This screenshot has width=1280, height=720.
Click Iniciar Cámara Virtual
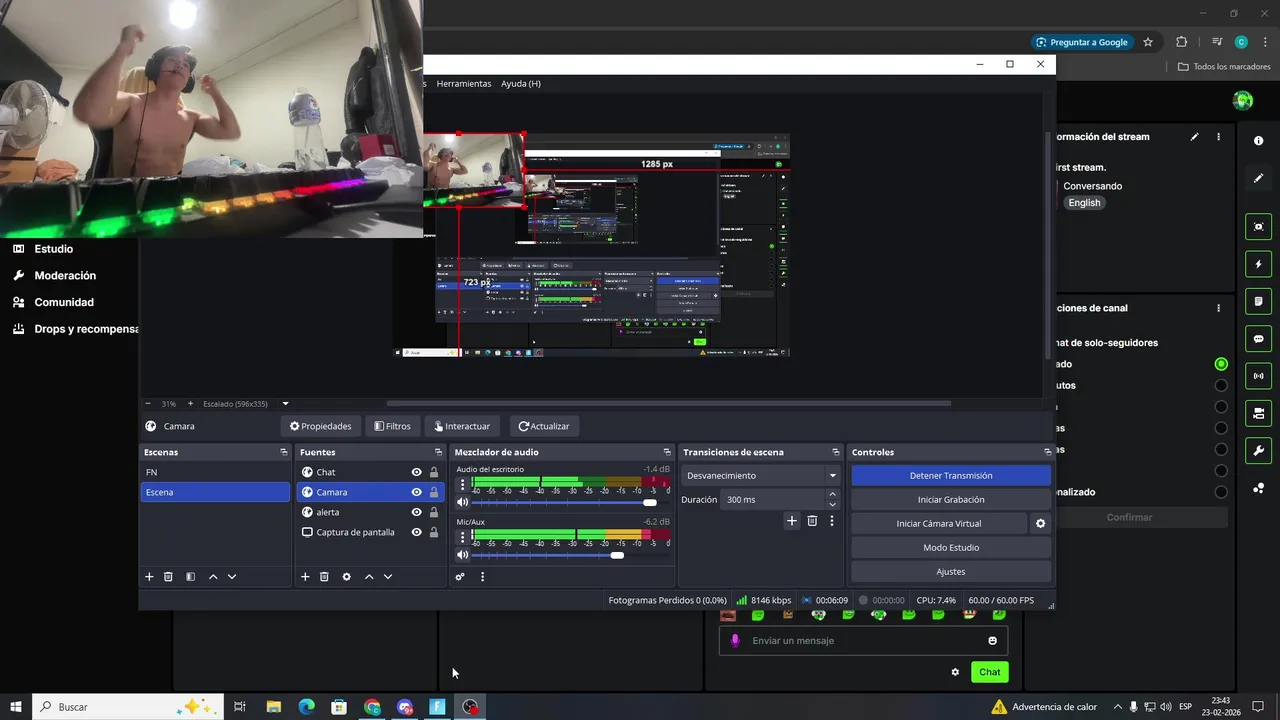tap(939, 524)
